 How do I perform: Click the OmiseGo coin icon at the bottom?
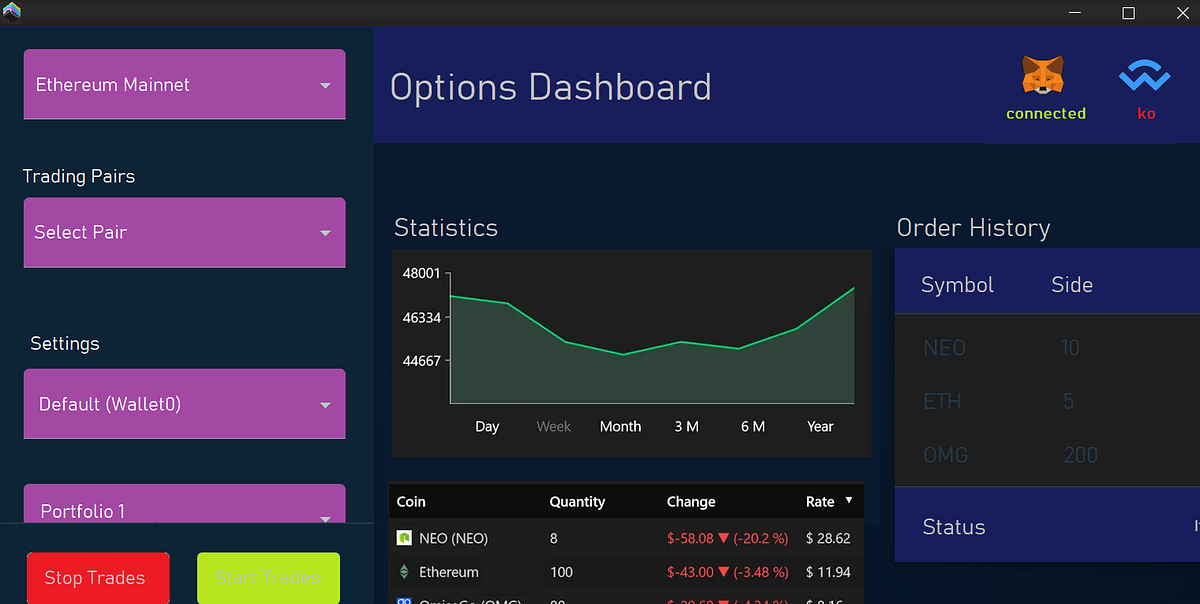point(403,600)
